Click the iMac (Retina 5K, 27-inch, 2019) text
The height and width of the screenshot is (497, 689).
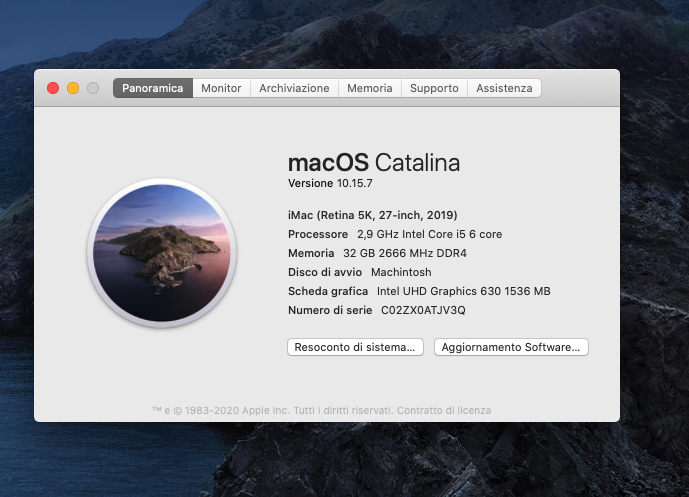(x=373, y=215)
